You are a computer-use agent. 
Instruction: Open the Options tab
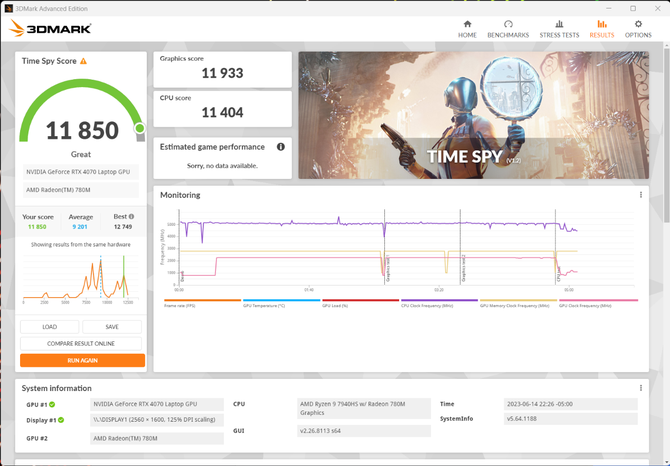[x=638, y=29]
